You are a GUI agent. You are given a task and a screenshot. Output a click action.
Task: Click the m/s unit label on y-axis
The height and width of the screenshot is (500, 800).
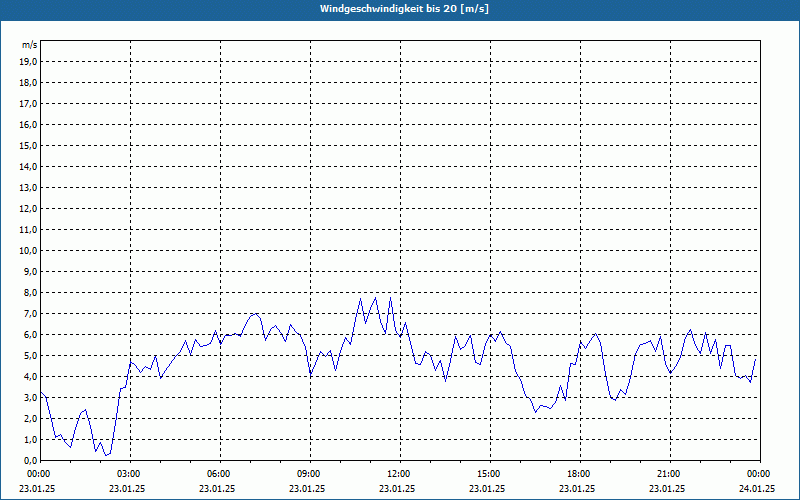pos(30,45)
